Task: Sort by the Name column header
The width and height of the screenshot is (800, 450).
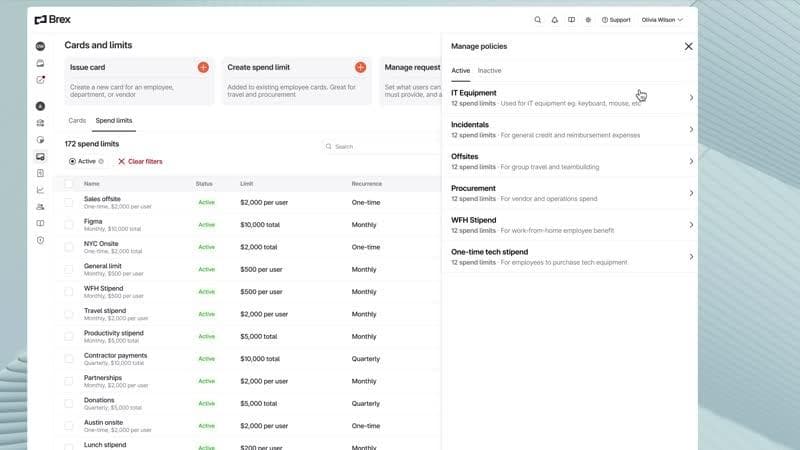Action: pos(92,184)
